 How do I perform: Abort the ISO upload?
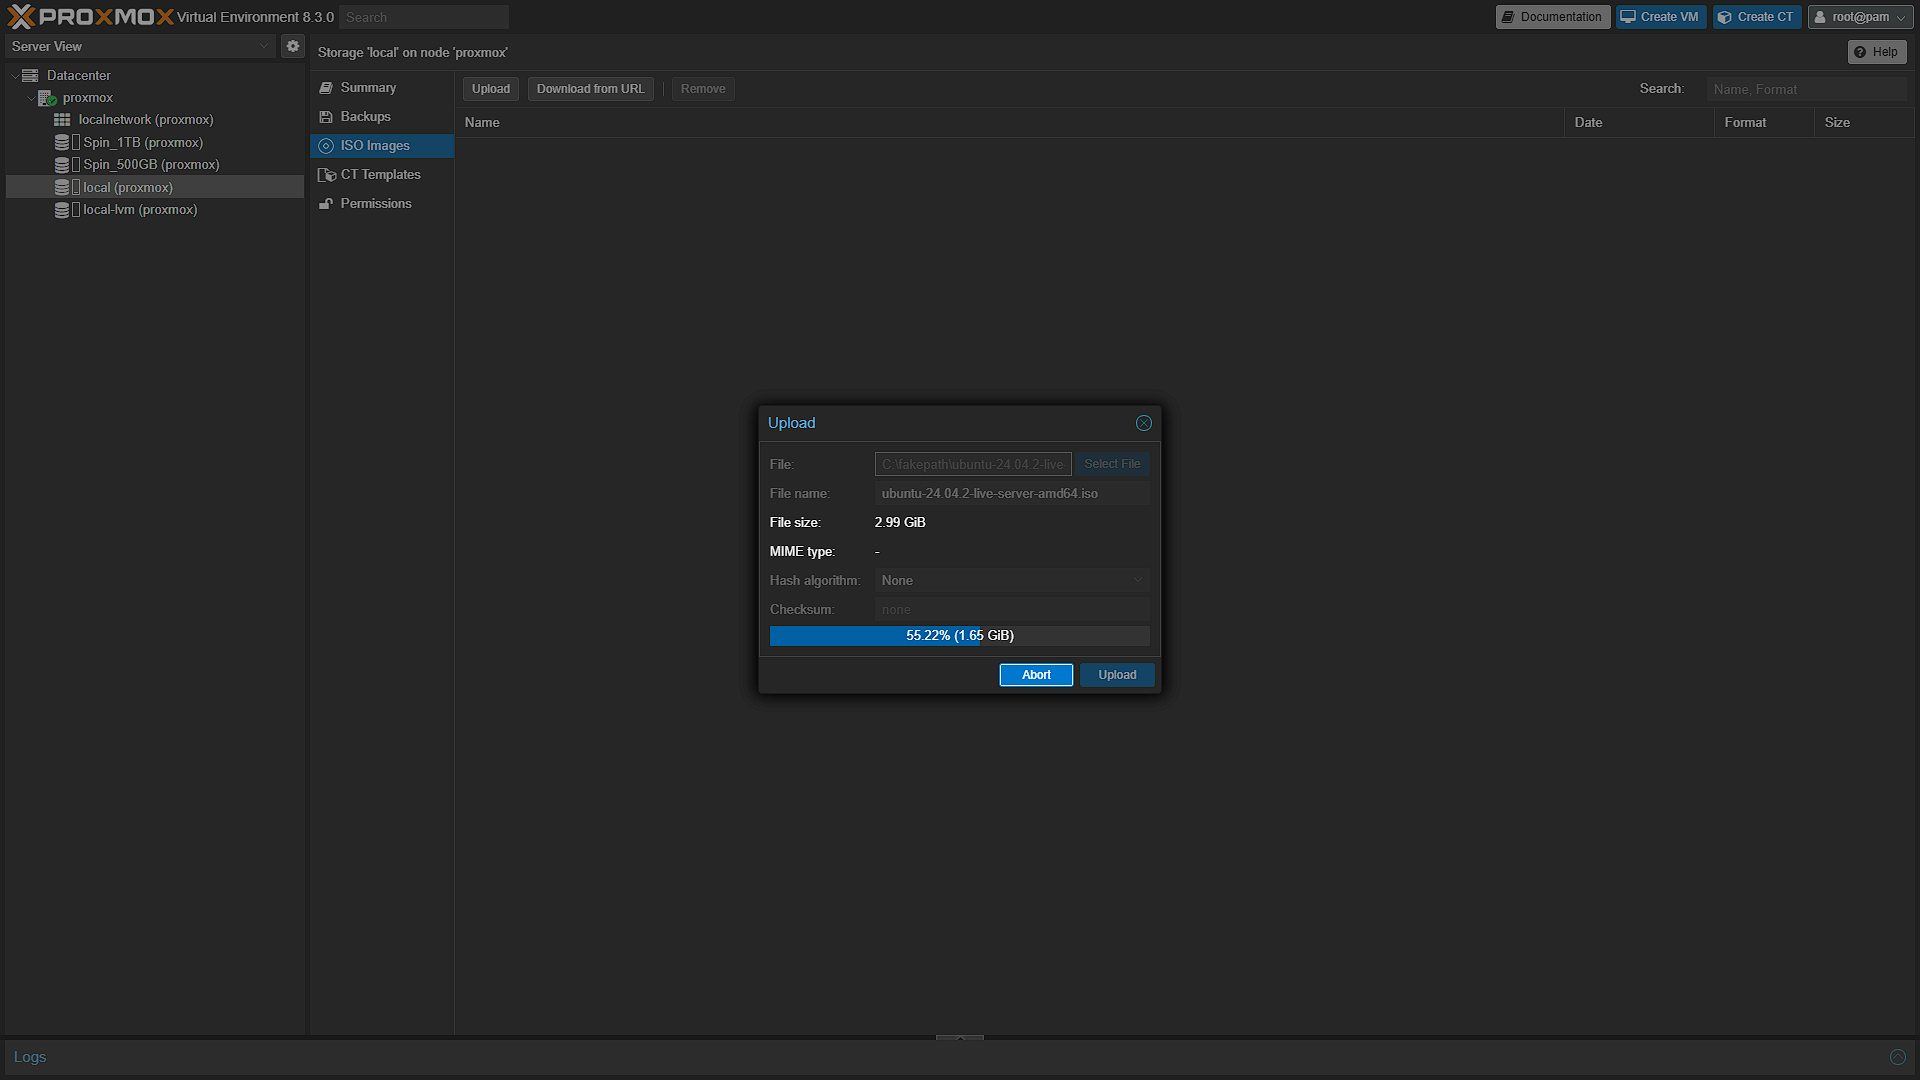coord(1036,675)
